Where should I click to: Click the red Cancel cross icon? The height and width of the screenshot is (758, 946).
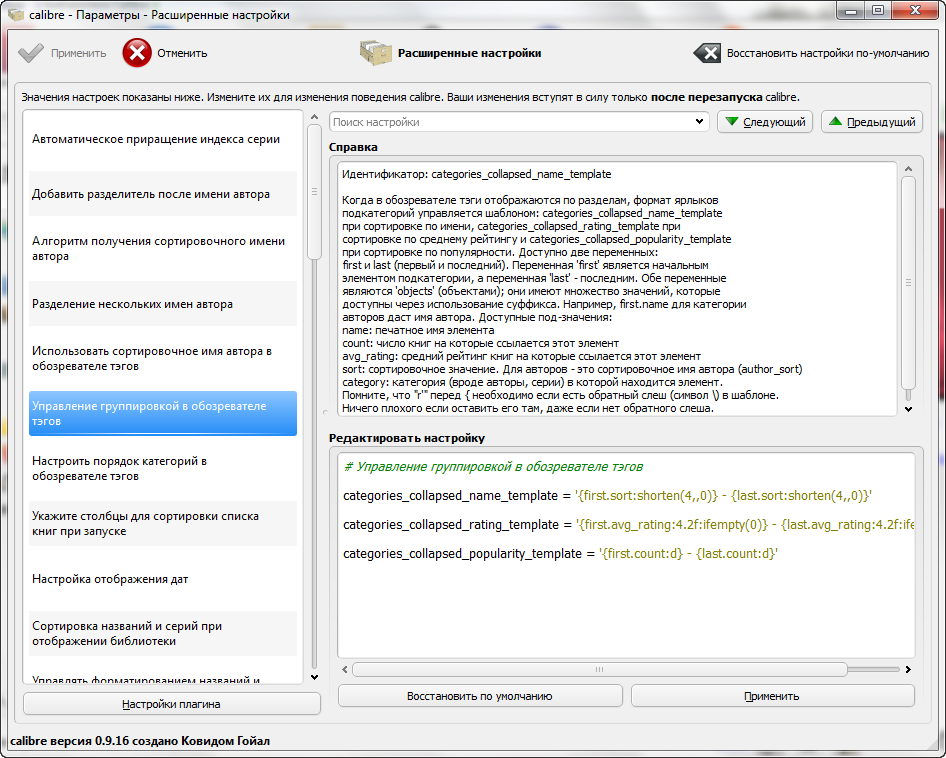click(137, 53)
